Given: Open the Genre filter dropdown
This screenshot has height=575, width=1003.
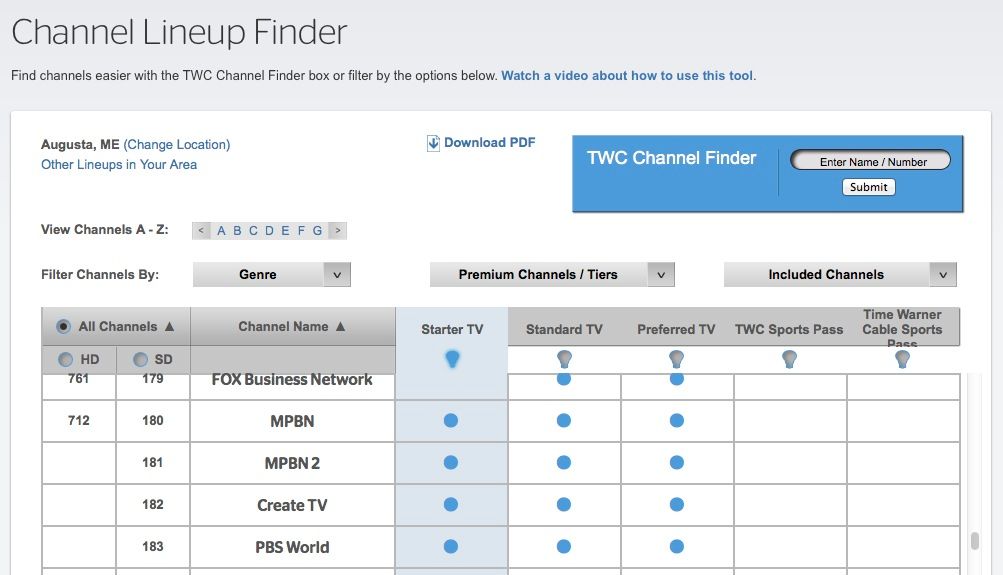Looking at the screenshot, I should coord(272,274).
